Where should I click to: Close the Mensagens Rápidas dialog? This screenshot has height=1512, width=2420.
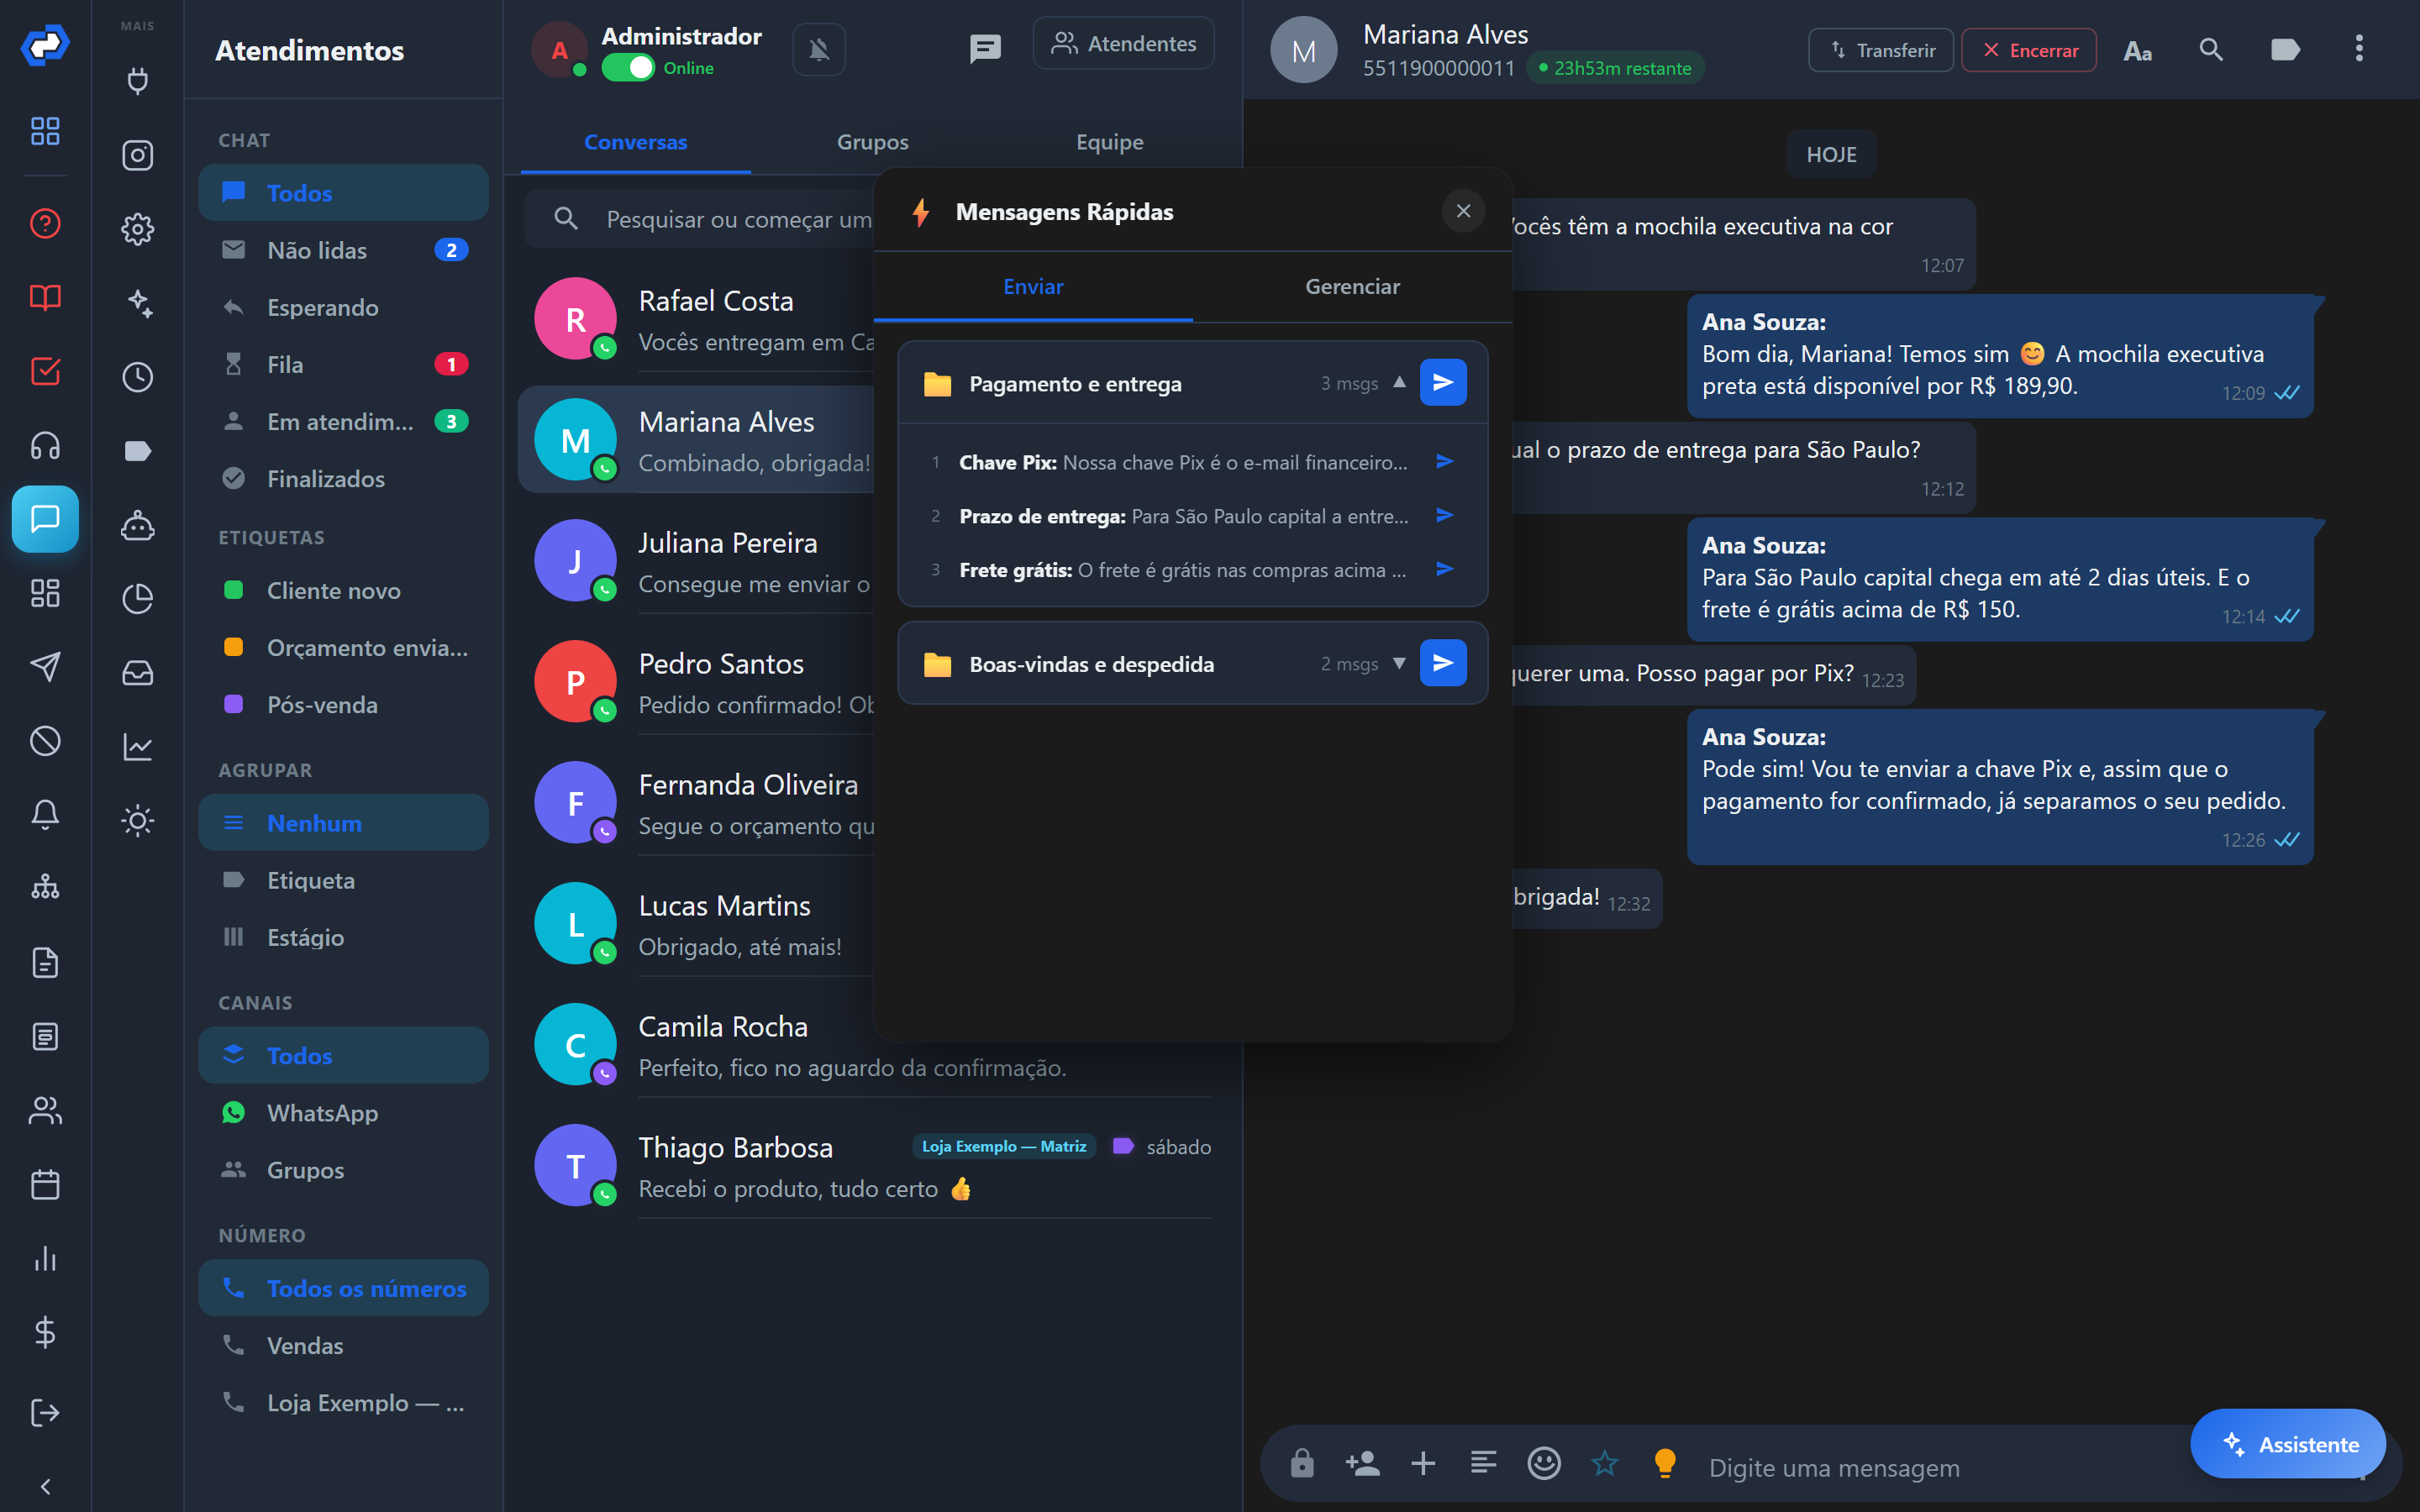1463,211
